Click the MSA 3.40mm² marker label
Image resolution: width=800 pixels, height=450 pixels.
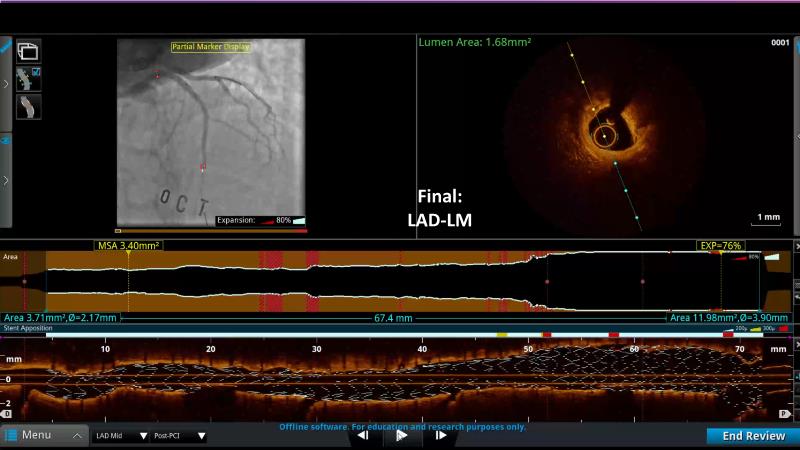(128, 245)
